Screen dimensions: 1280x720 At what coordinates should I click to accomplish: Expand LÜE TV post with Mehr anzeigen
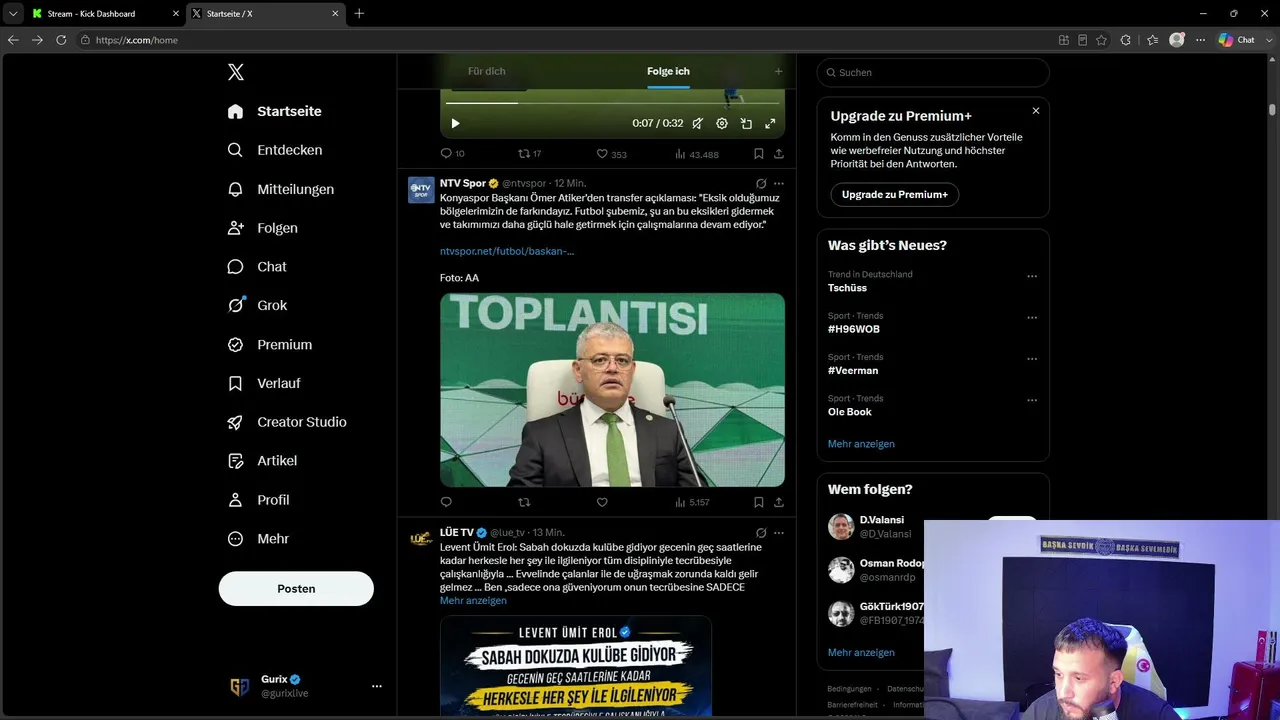(473, 601)
